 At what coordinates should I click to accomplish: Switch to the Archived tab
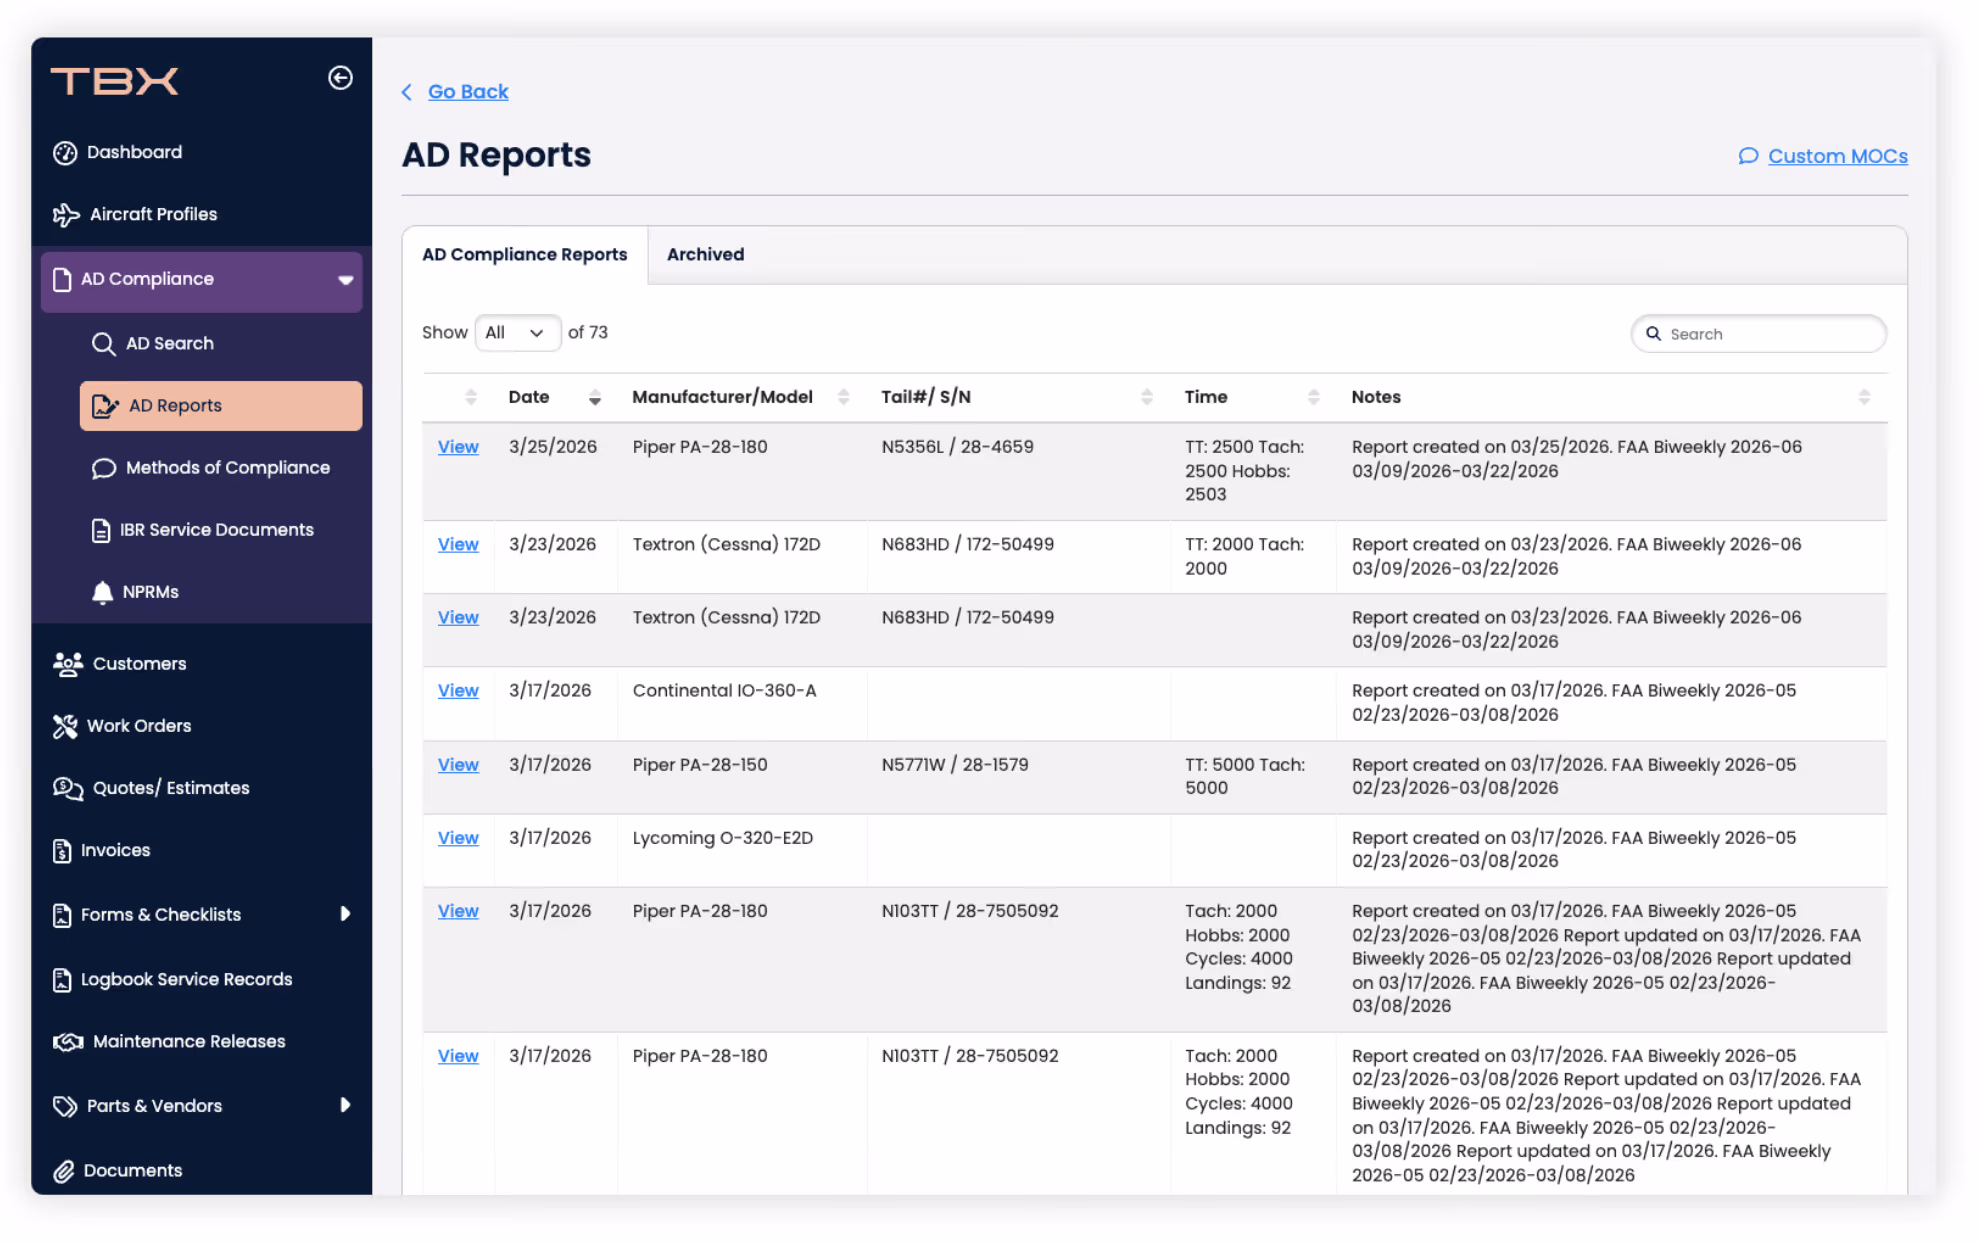(x=705, y=255)
